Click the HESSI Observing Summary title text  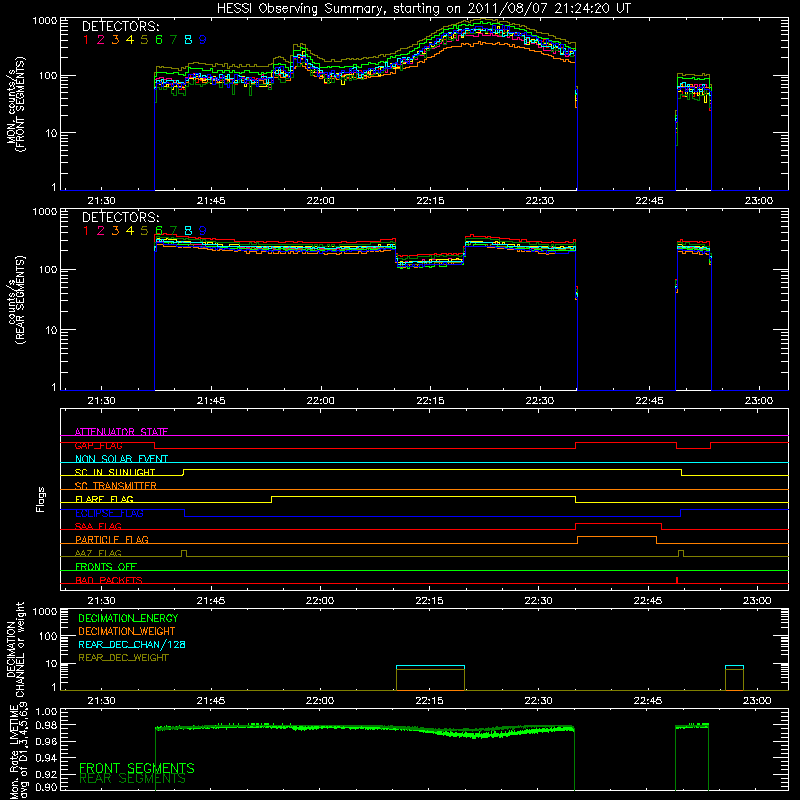click(x=424, y=9)
